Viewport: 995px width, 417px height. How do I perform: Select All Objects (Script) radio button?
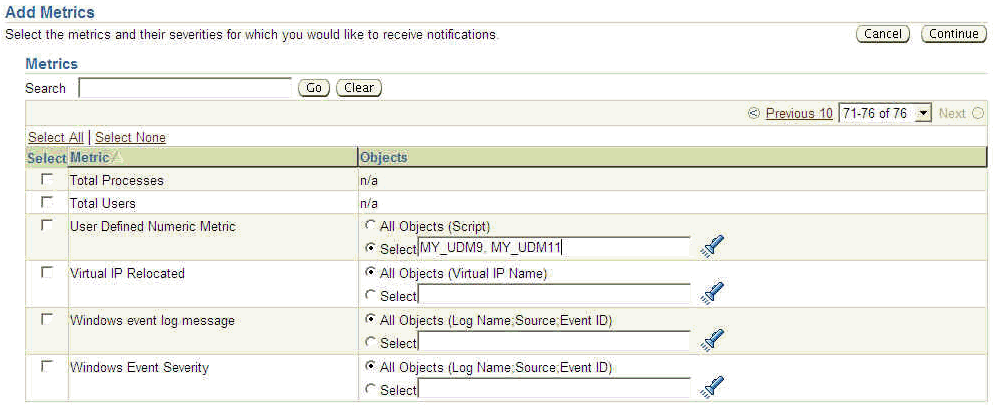pyautogui.click(x=370, y=225)
